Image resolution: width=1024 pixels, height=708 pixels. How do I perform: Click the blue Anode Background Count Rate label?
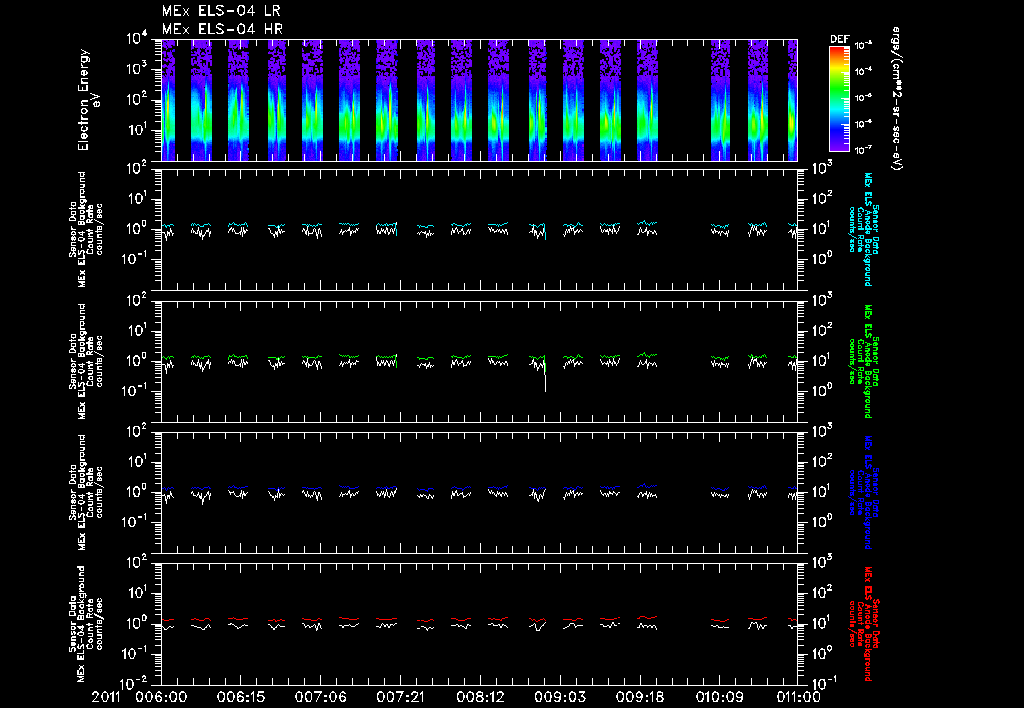pyautogui.click(x=863, y=492)
